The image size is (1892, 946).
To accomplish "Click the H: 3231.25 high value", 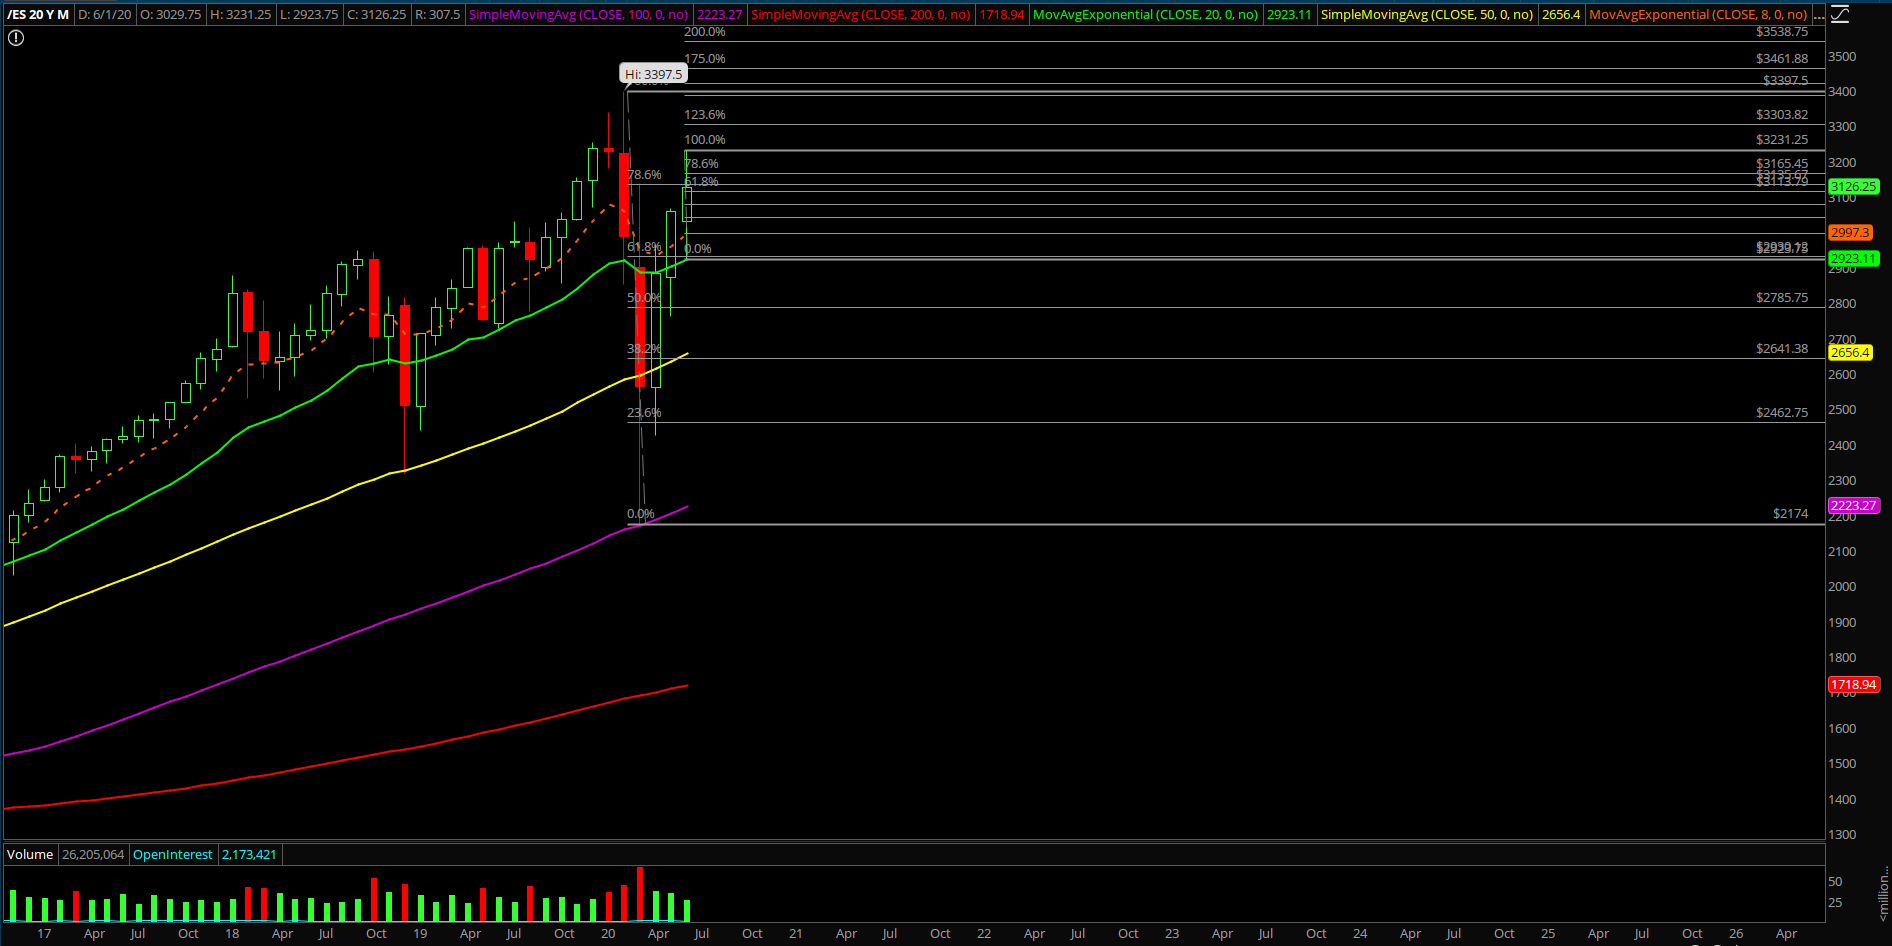I will tap(240, 15).
